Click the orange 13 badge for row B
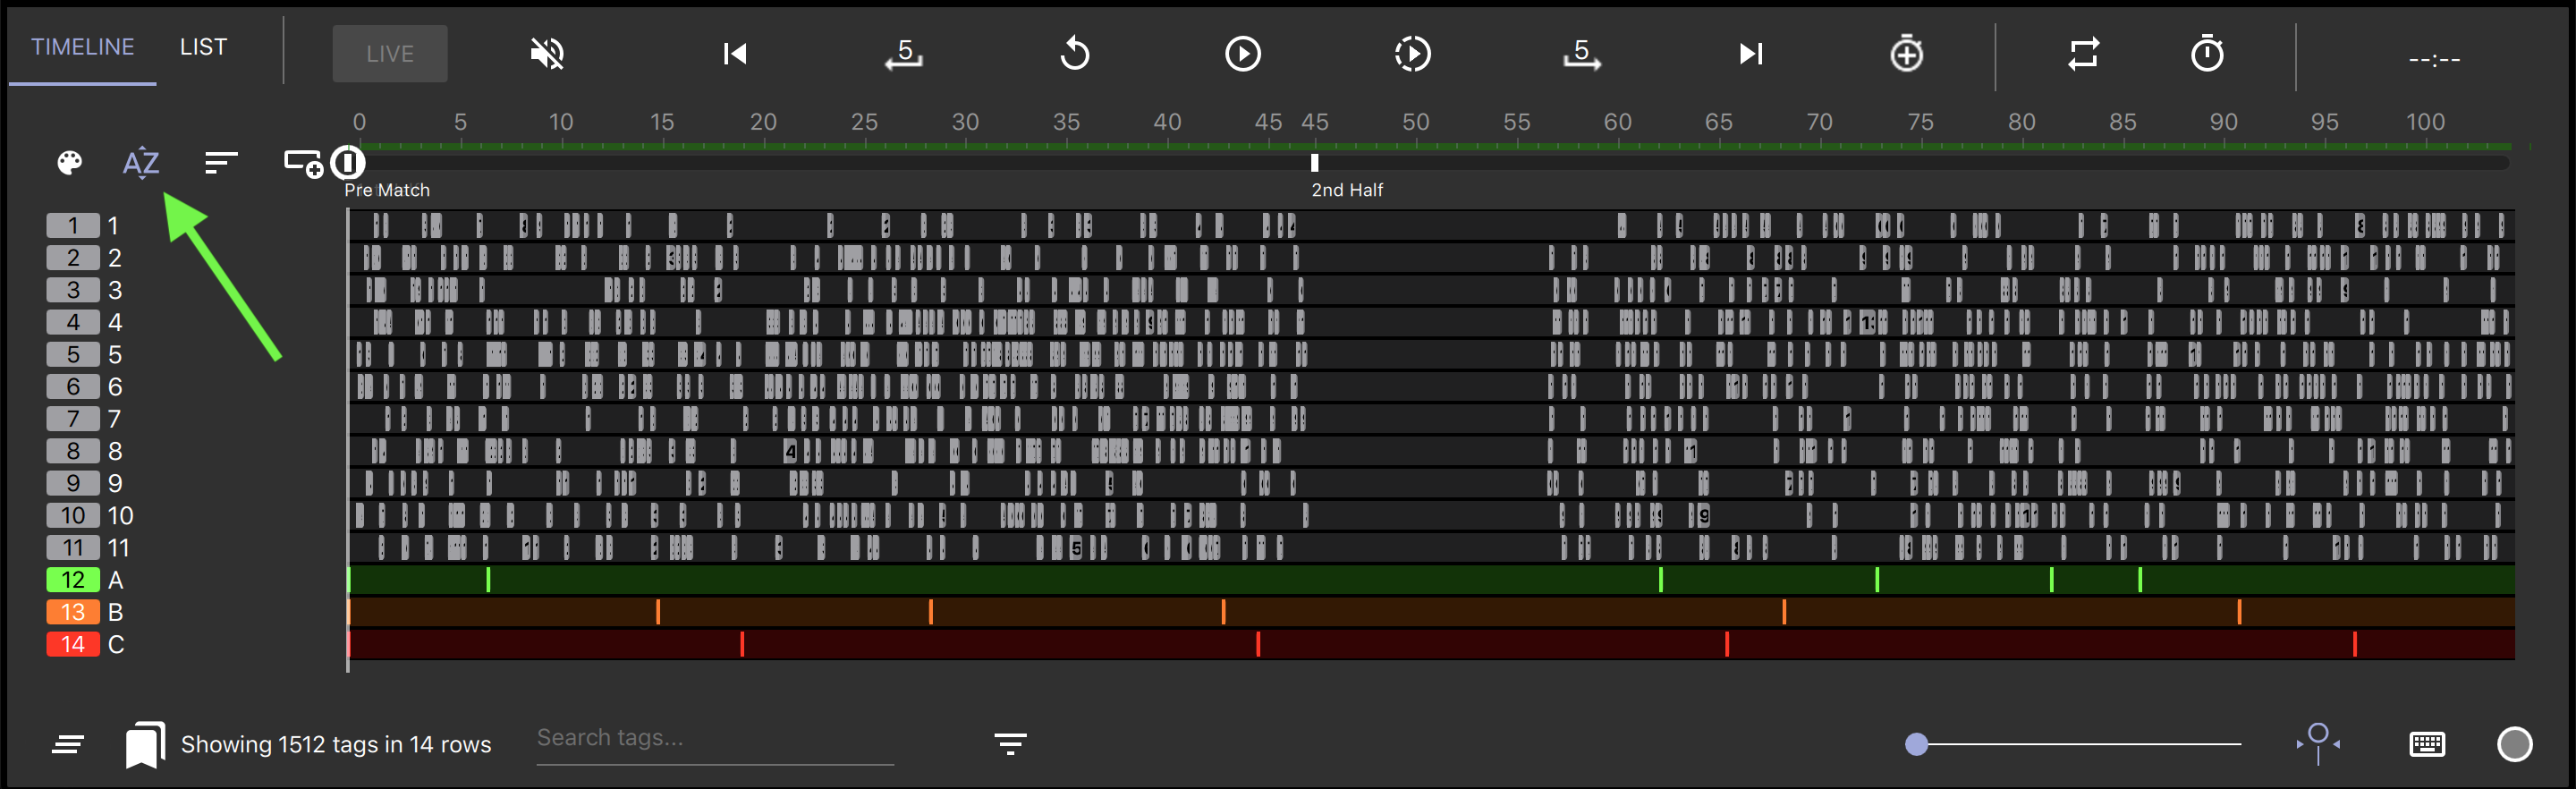This screenshot has height=789, width=2576. 73,612
